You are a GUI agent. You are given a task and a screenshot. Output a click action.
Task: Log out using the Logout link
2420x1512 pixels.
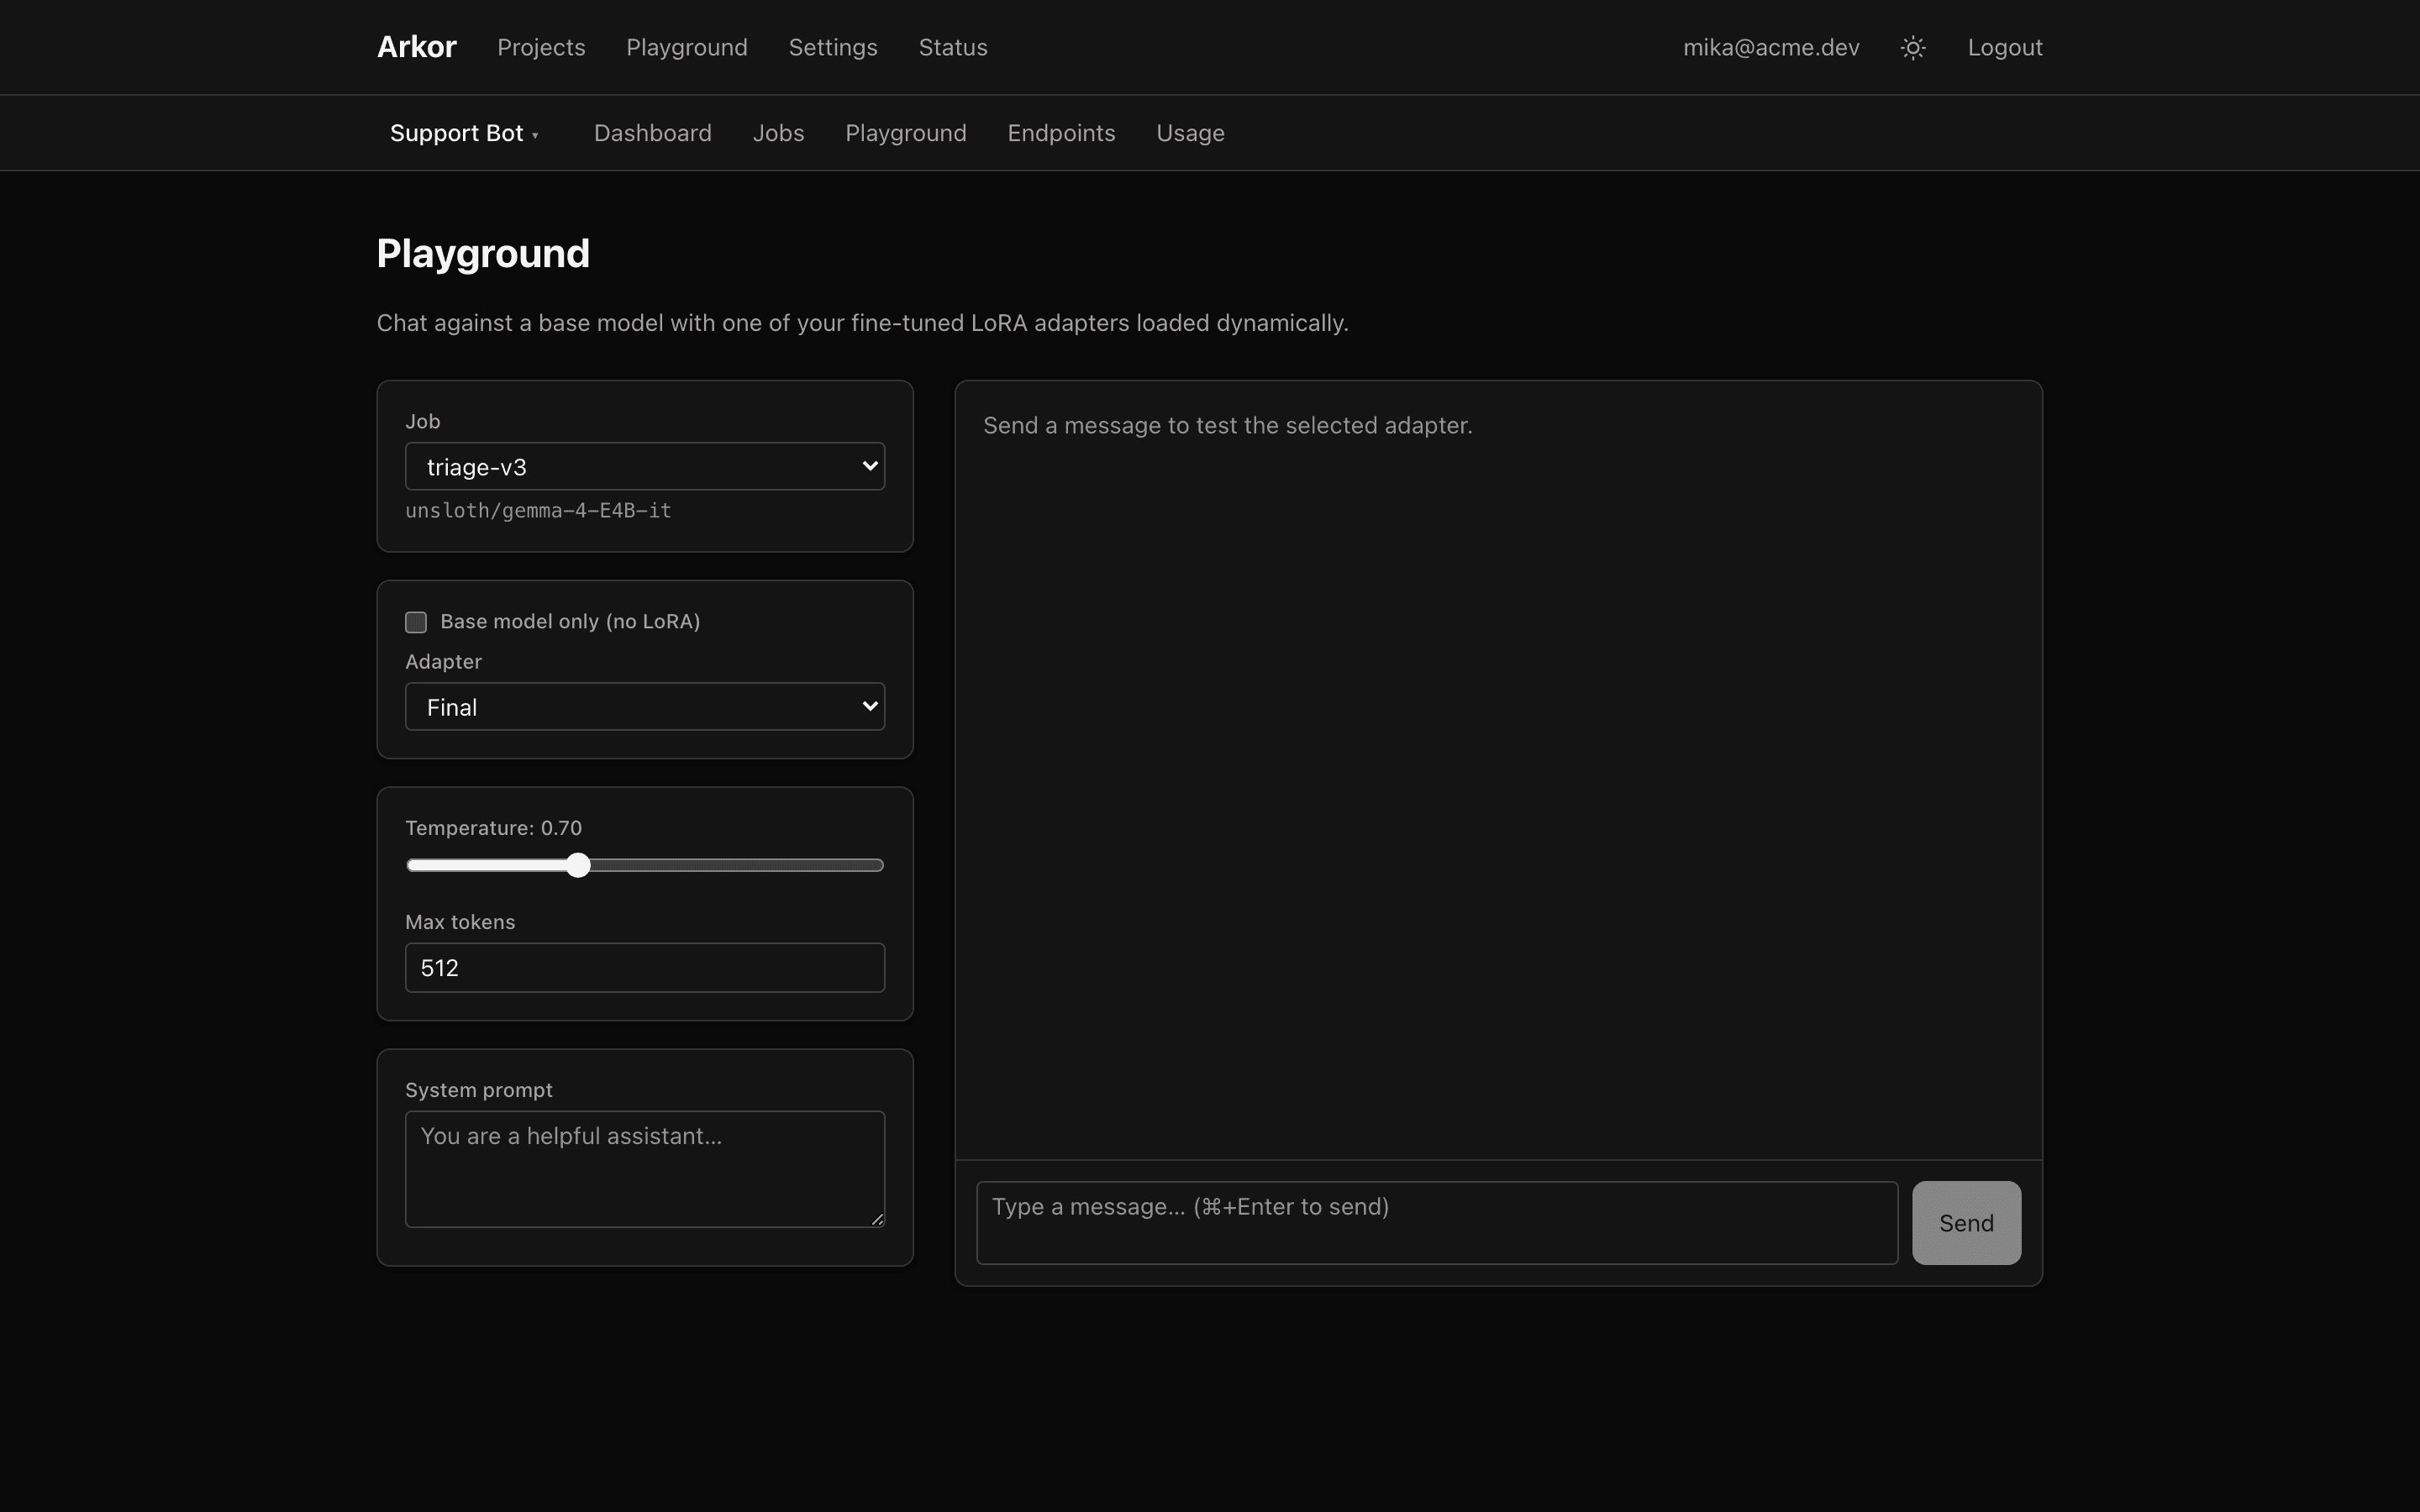2005,47
